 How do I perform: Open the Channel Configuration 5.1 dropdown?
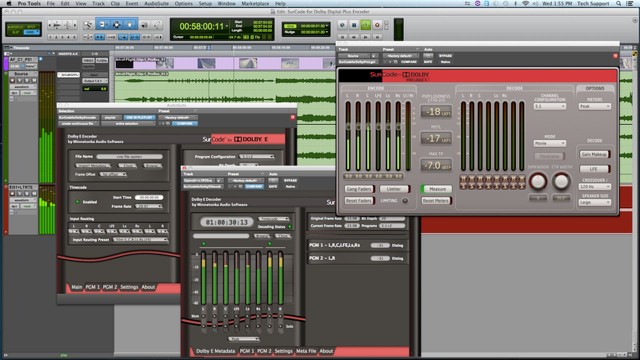pyautogui.click(x=550, y=106)
